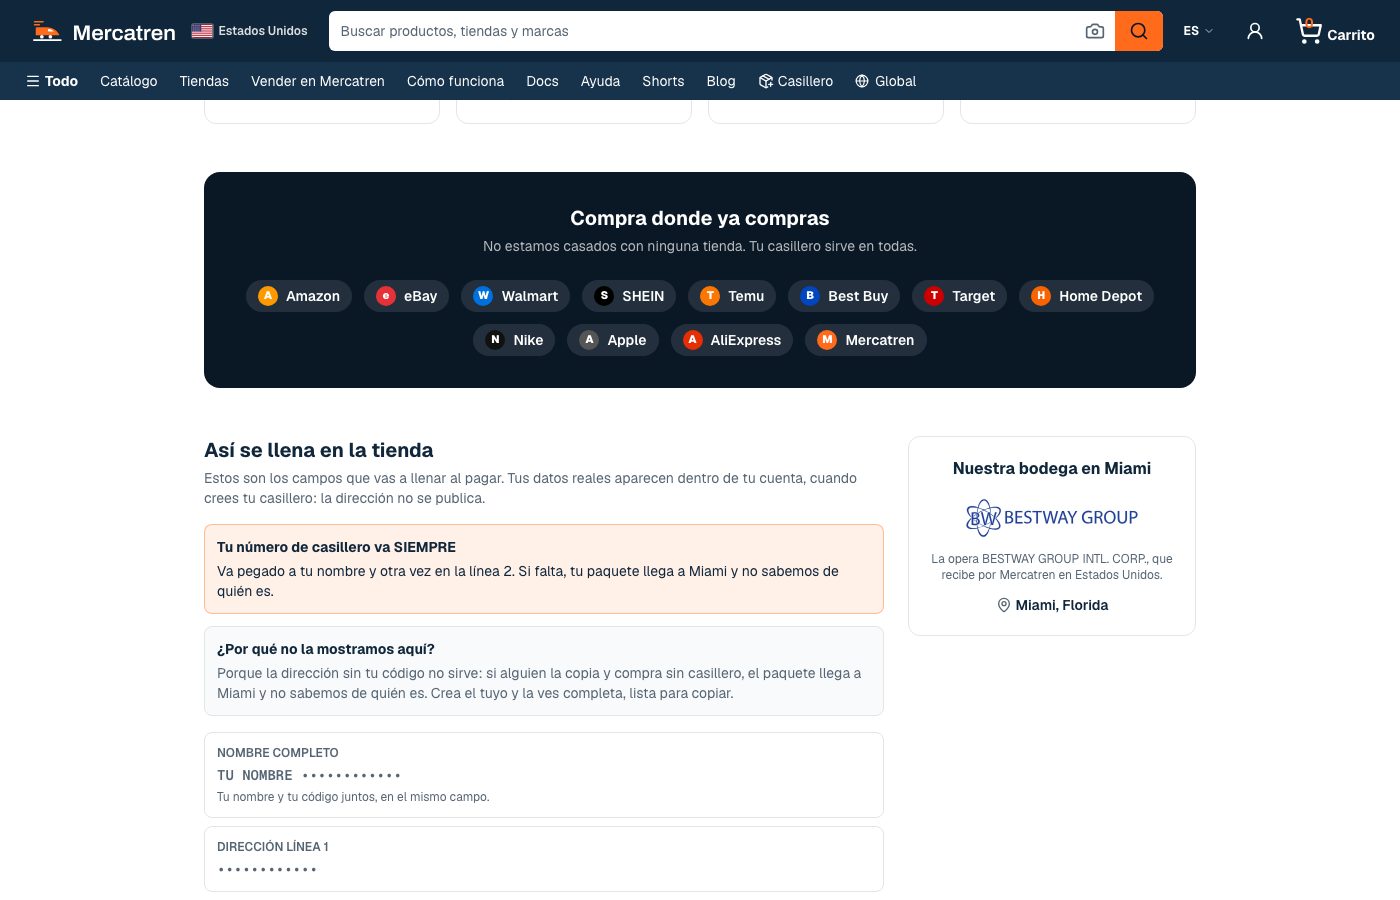
Task: Open the Ayuda menu item
Action: [600, 81]
